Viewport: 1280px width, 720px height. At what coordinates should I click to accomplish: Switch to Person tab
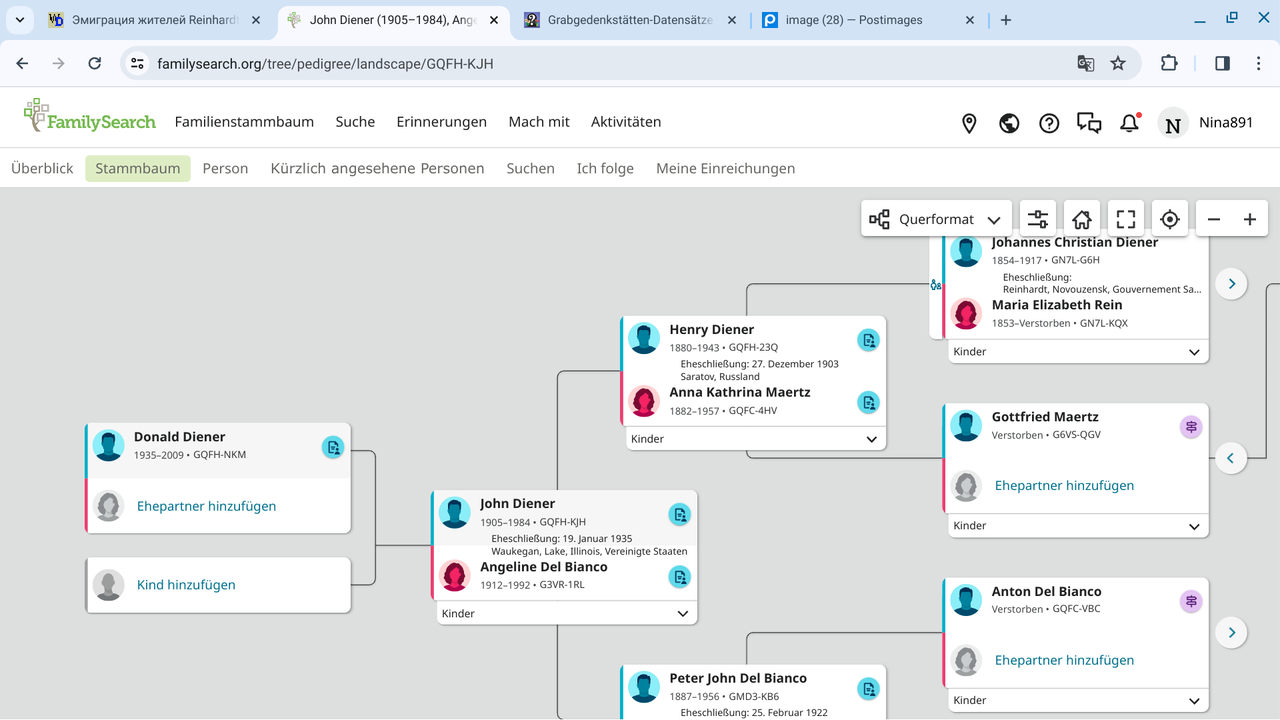pos(225,168)
